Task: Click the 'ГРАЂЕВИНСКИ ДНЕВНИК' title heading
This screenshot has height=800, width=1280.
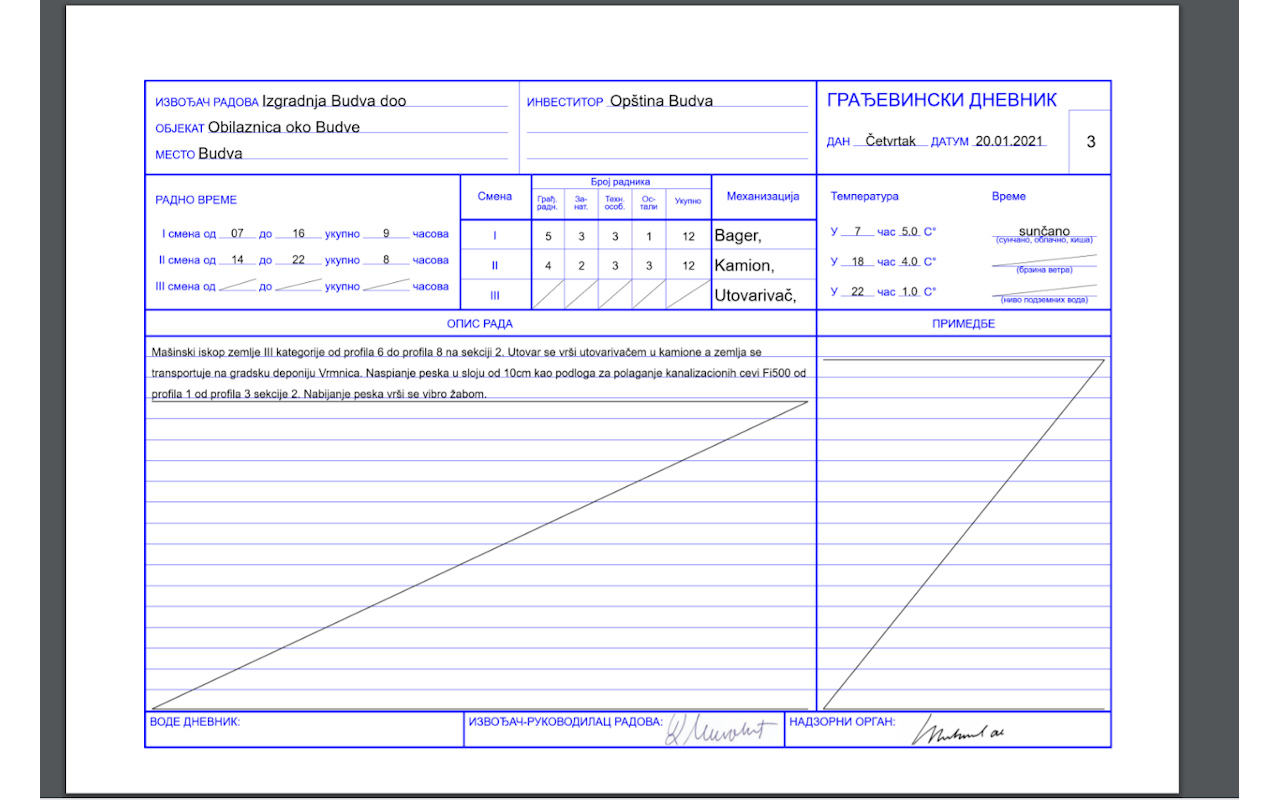Action: tap(941, 100)
